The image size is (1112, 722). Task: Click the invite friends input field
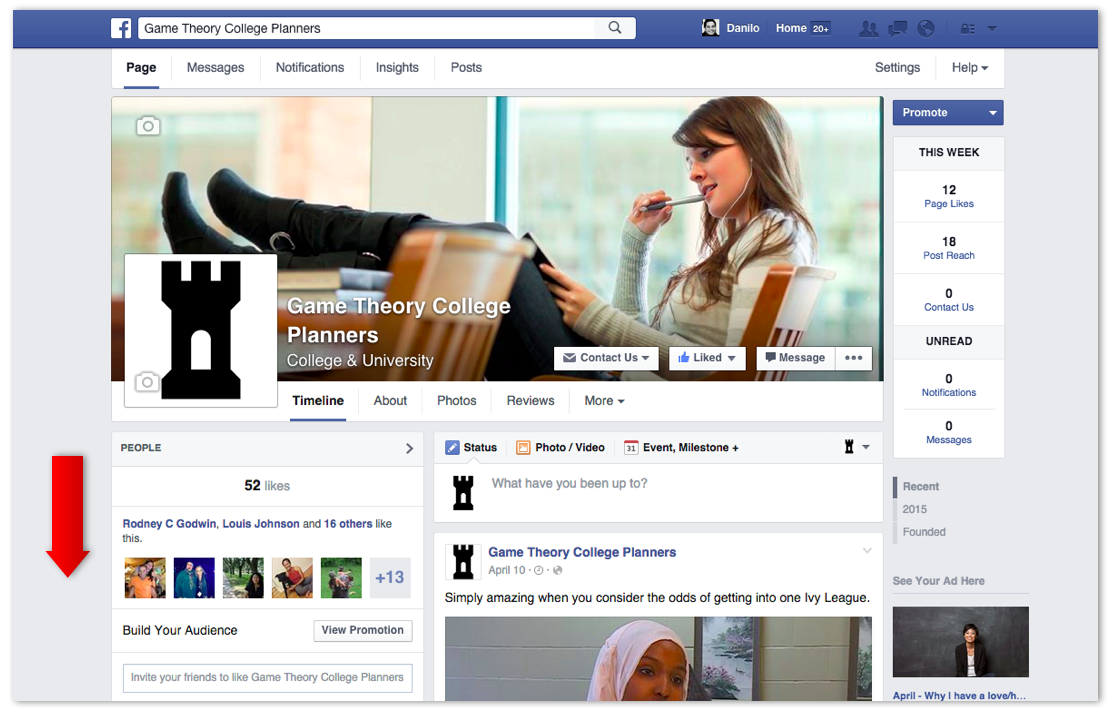point(267,677)
